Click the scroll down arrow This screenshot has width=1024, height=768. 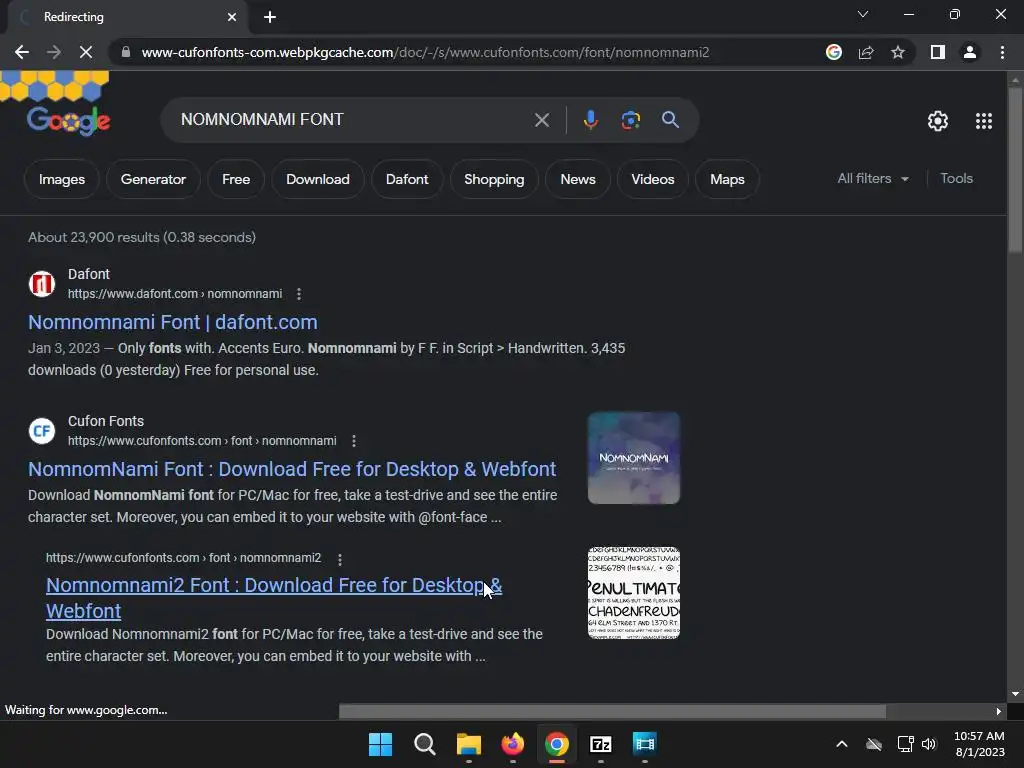click(x=1015, y=694)
